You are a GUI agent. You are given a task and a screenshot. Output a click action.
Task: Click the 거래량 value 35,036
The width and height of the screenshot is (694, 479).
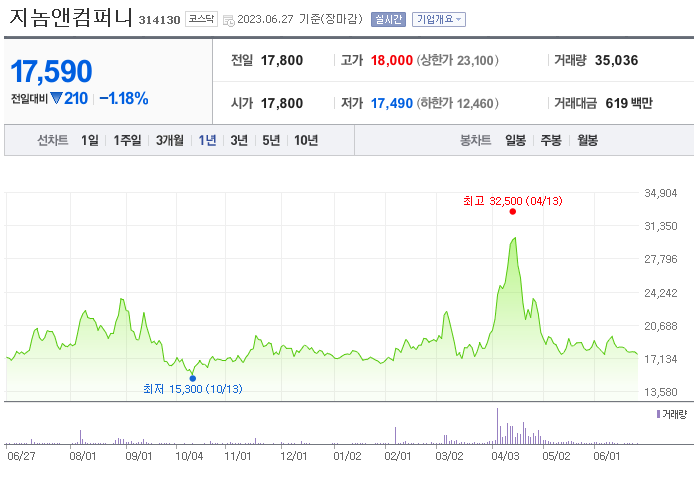616,60
